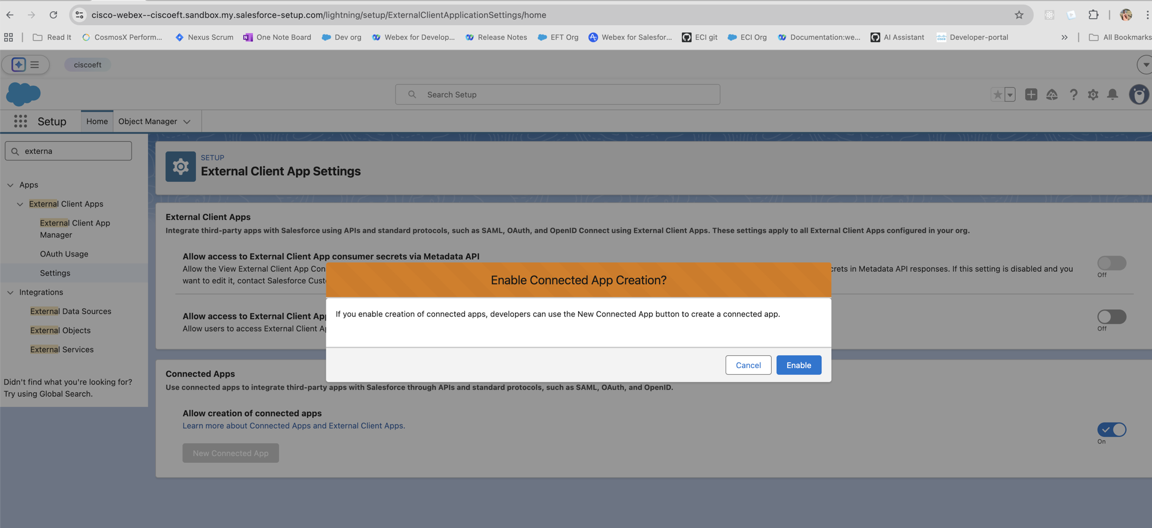Switch to the Home tab
Image resolution: width=1152 pixels, height=531 pixels.
[x=97, y=121]
